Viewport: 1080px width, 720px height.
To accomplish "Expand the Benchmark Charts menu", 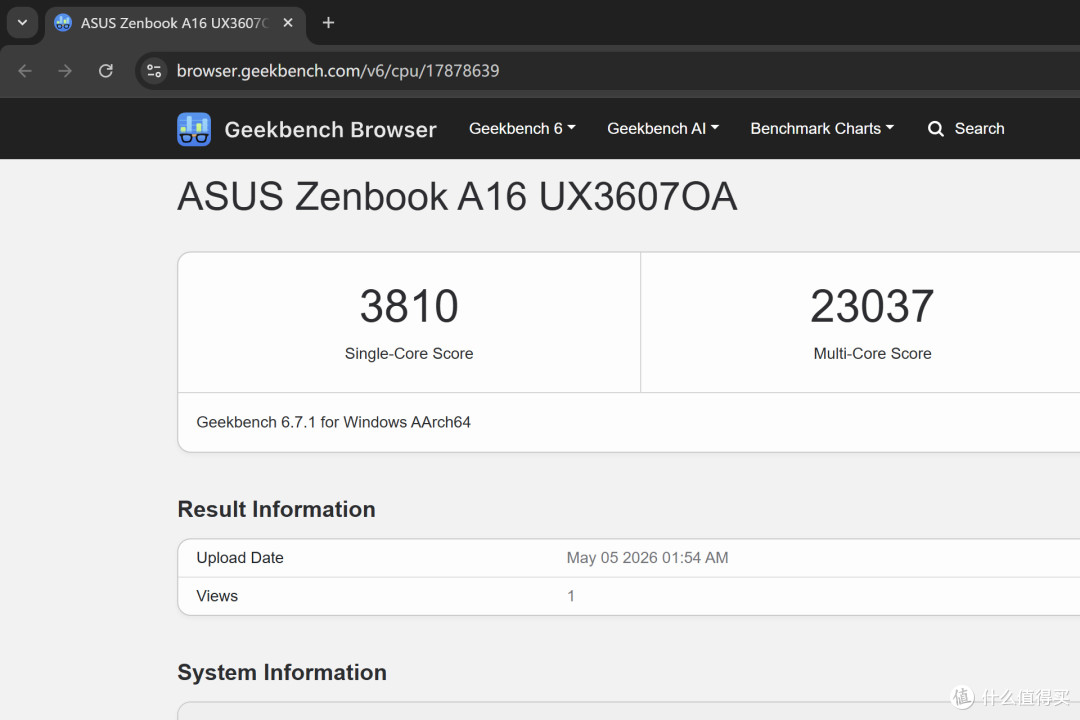I will (822, 129).
